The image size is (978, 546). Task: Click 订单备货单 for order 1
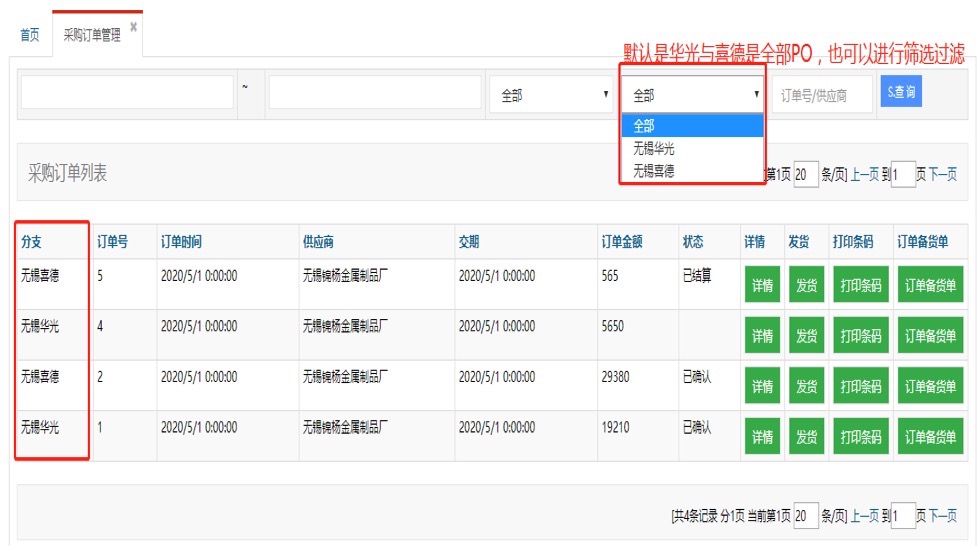(930, 436)
